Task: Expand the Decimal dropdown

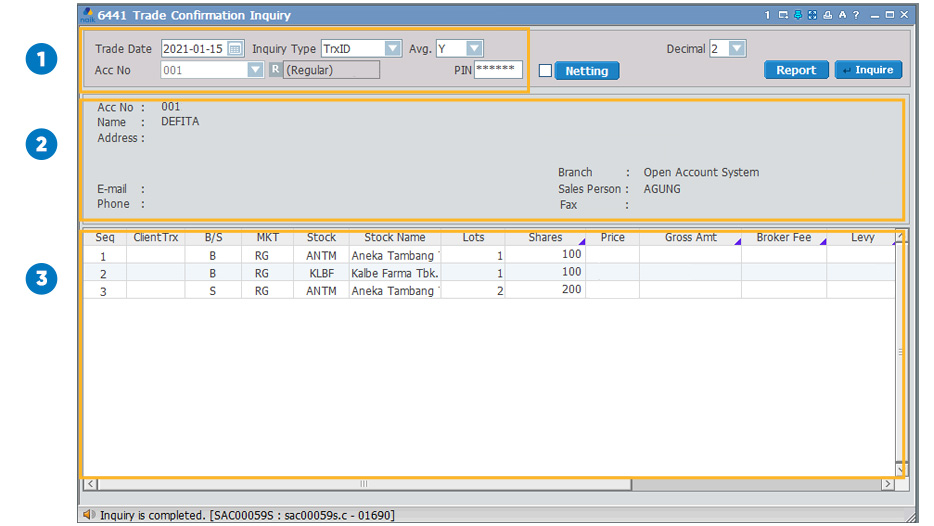Action: (737, 49)
